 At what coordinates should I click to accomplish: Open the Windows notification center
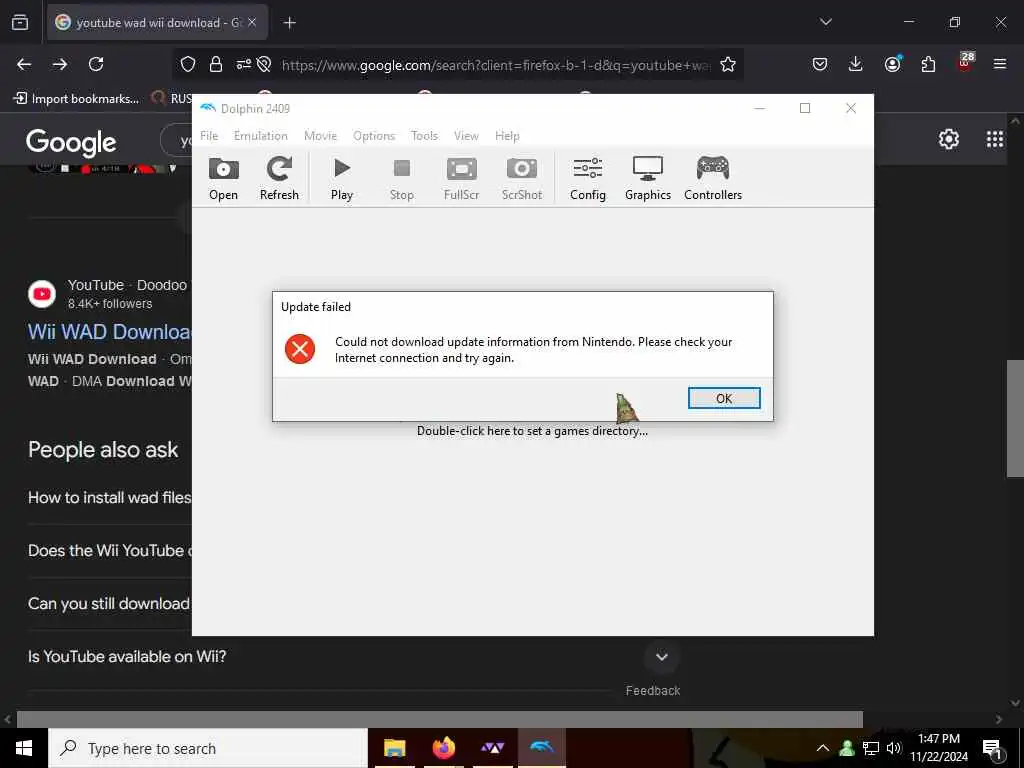pos(992,748)
